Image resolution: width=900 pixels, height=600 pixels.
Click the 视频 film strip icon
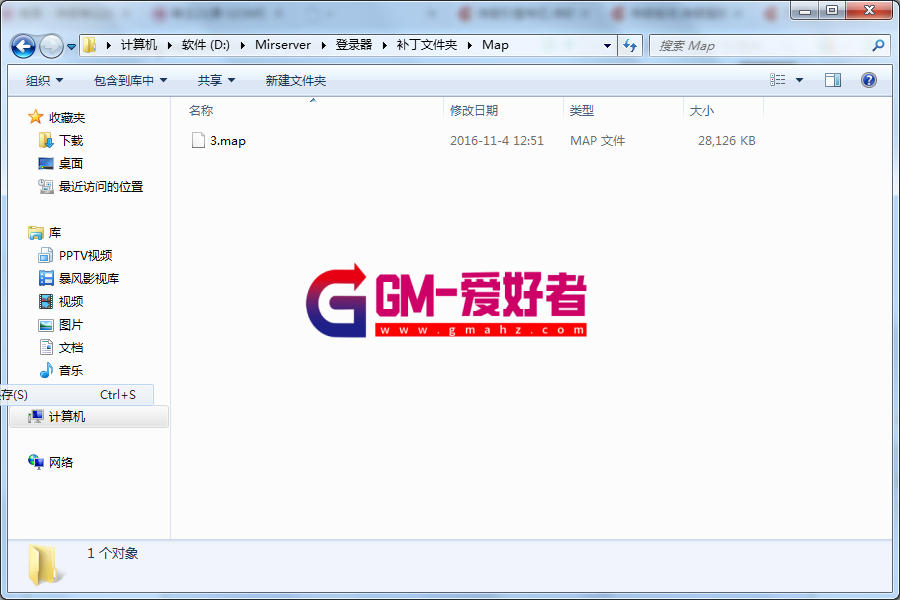pos(46,301)
